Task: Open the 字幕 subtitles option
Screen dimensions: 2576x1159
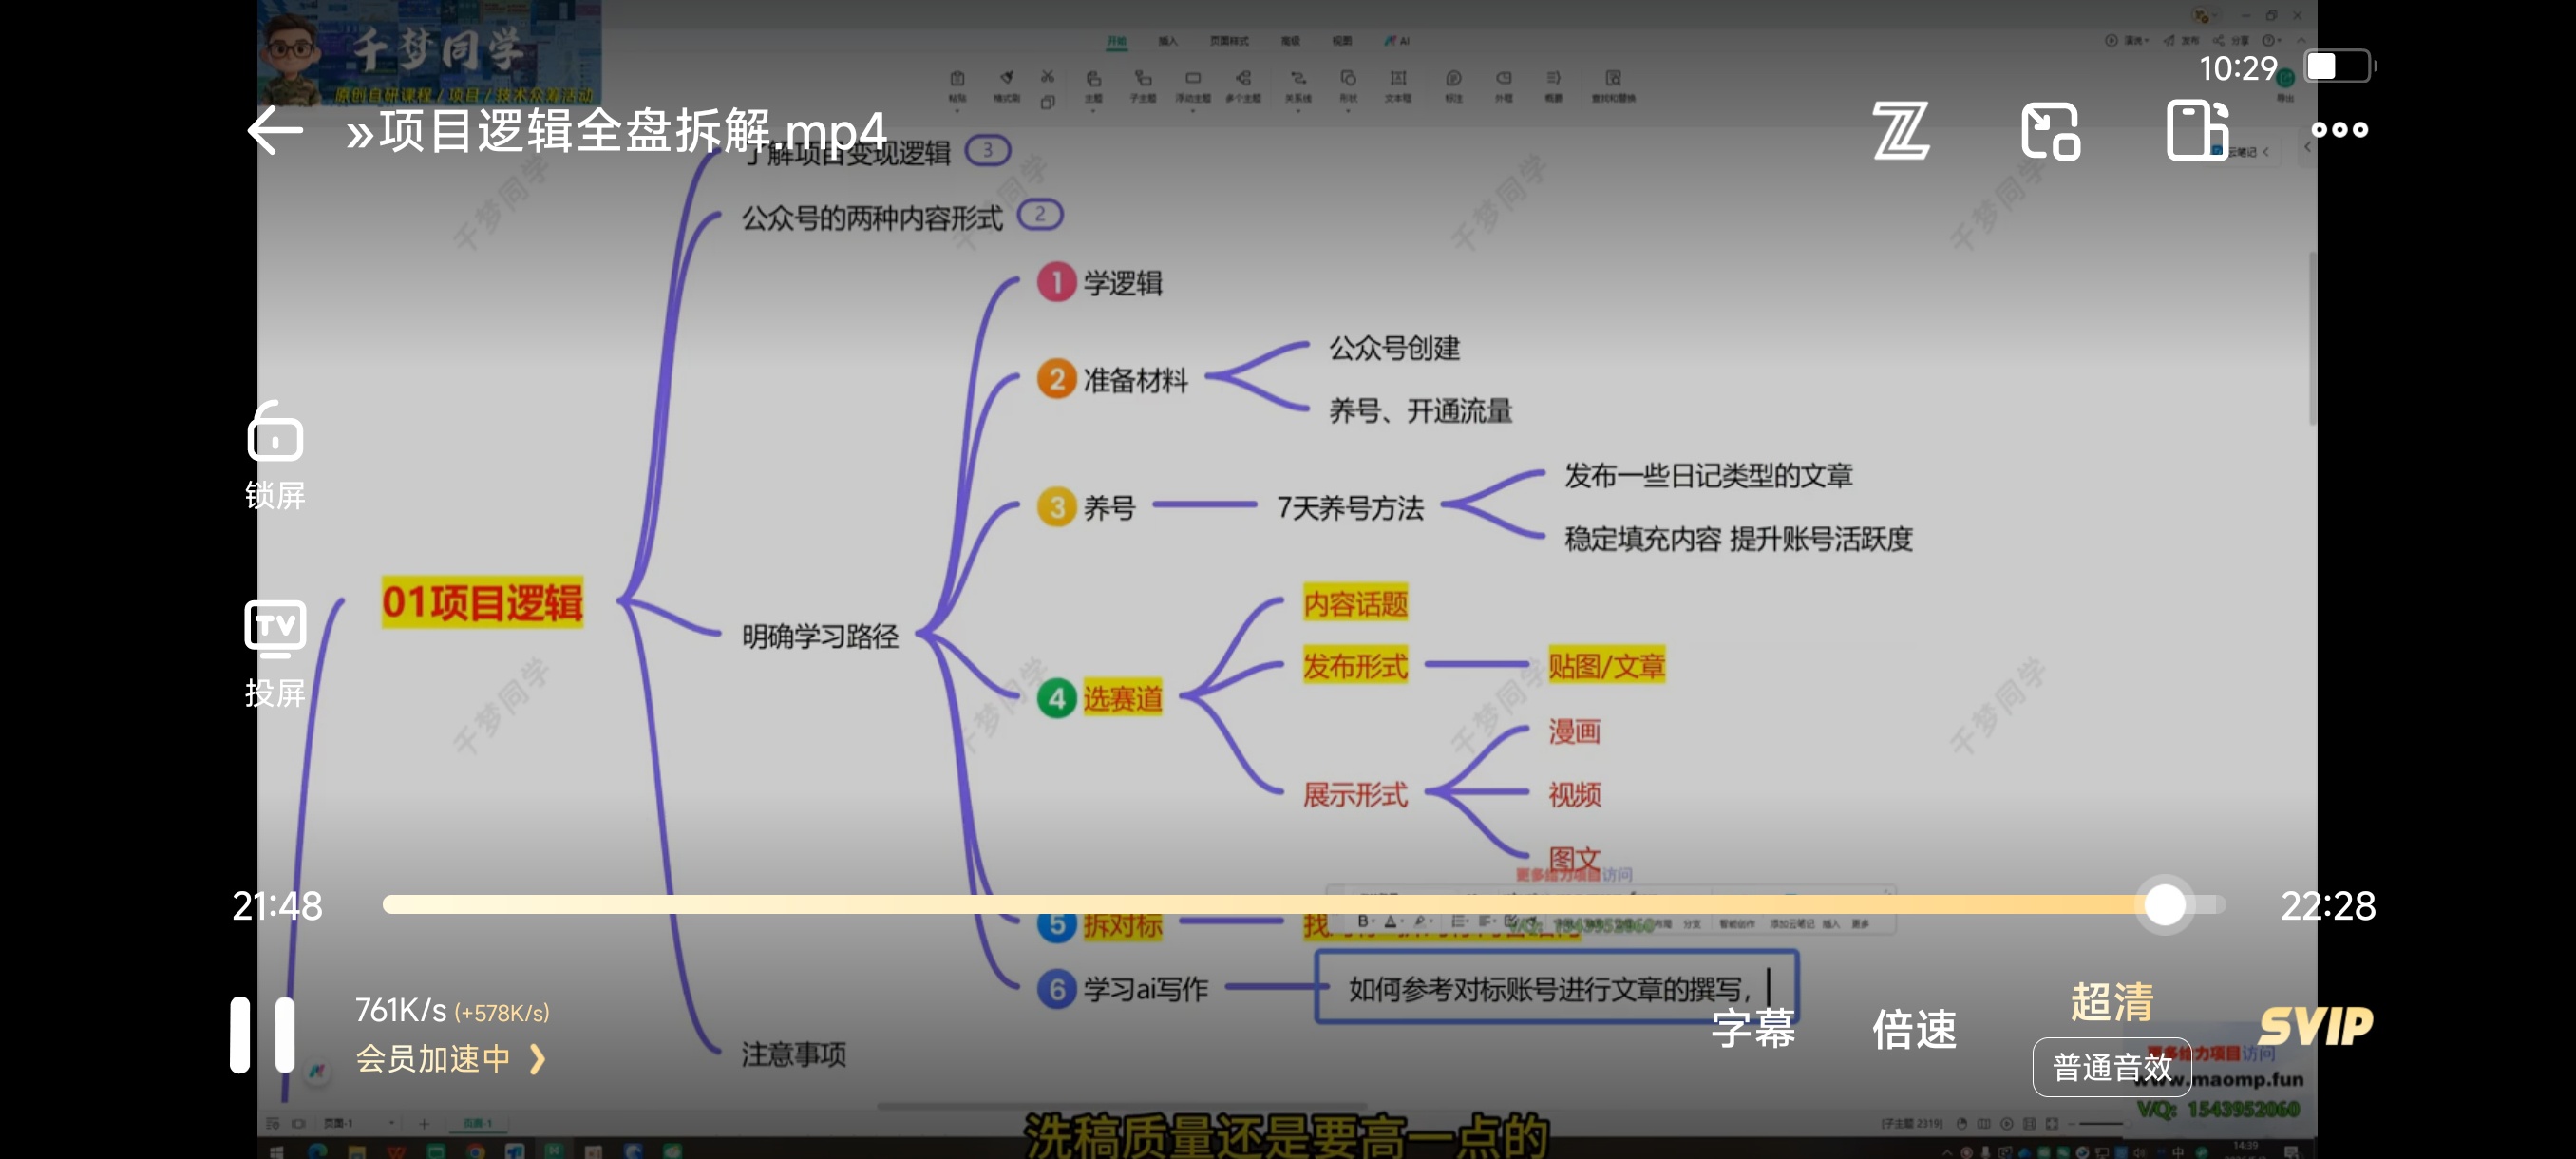Action: (1753, 1028)
